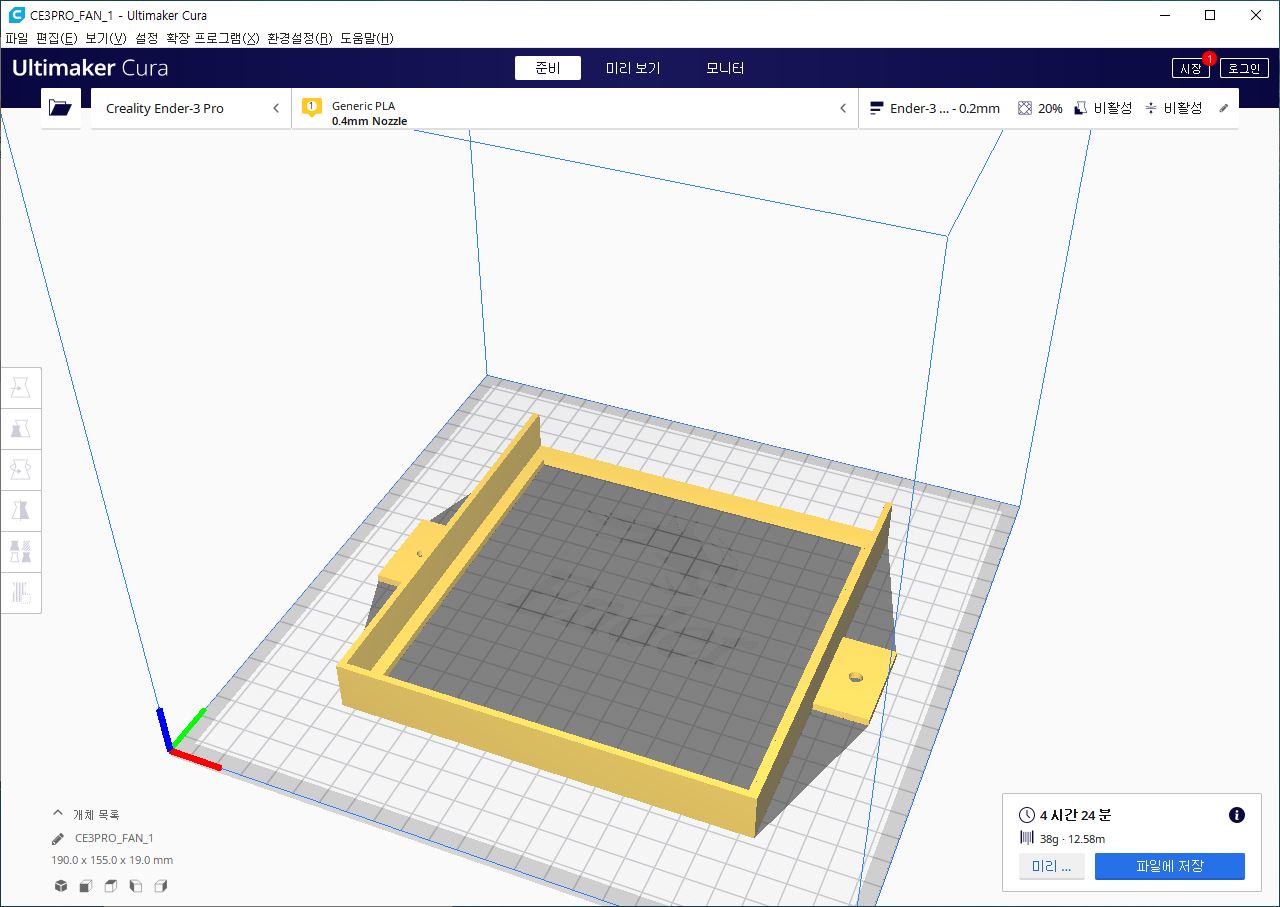Click the Generic PLA extruder badge icon
Screen dimensions: 1280x907
pyautogui.click(x=311, y=107)
